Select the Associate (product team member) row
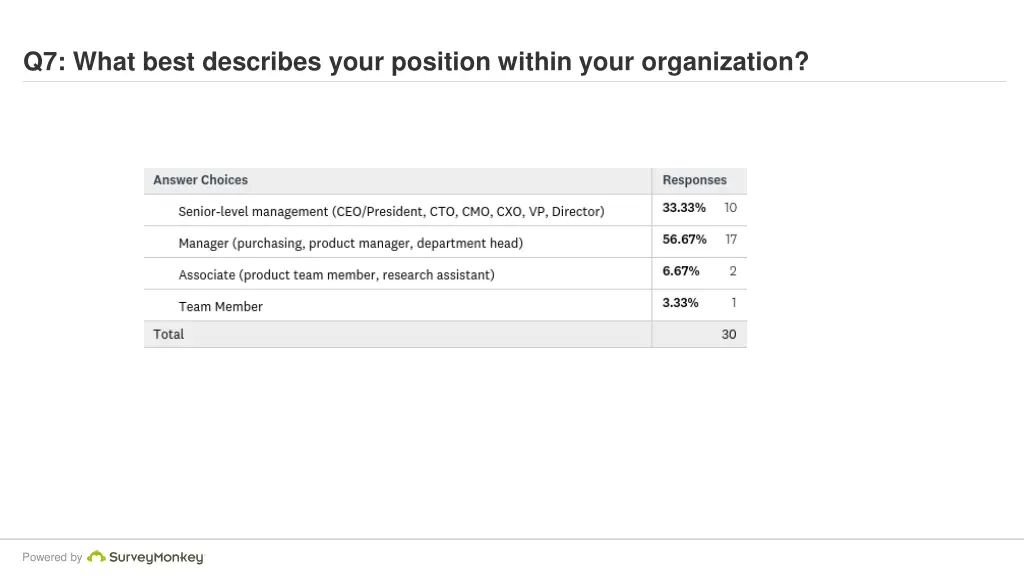 pyautogui.click(x=445, y=274)
